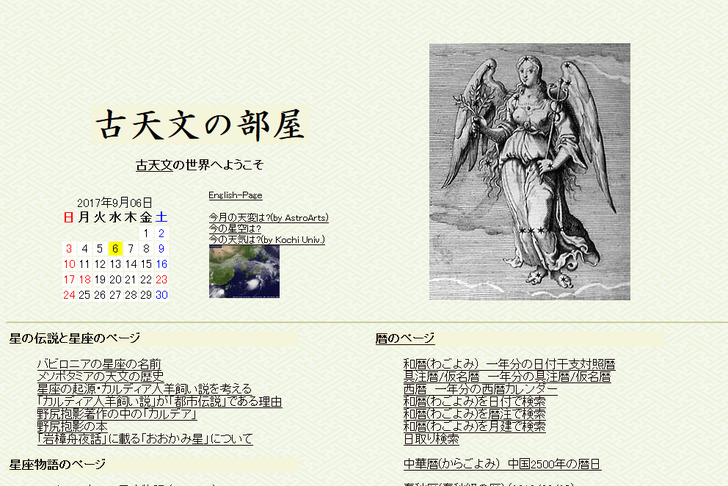Screen dimensions: 728x486
Task: Click date 23 in the calendar
Action: click(161, 280)
